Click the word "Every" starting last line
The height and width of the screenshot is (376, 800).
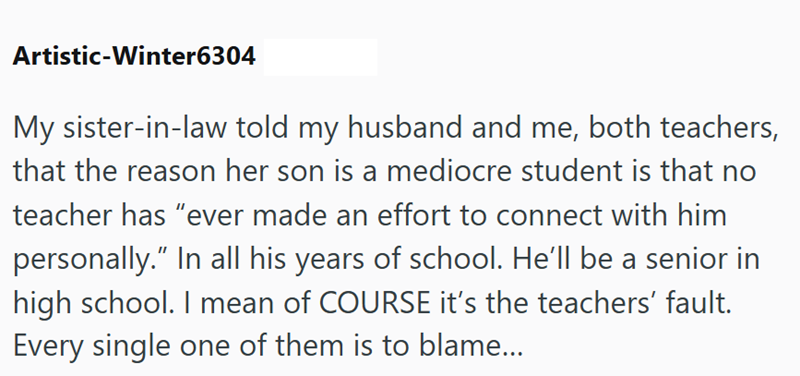coord(47,348)
